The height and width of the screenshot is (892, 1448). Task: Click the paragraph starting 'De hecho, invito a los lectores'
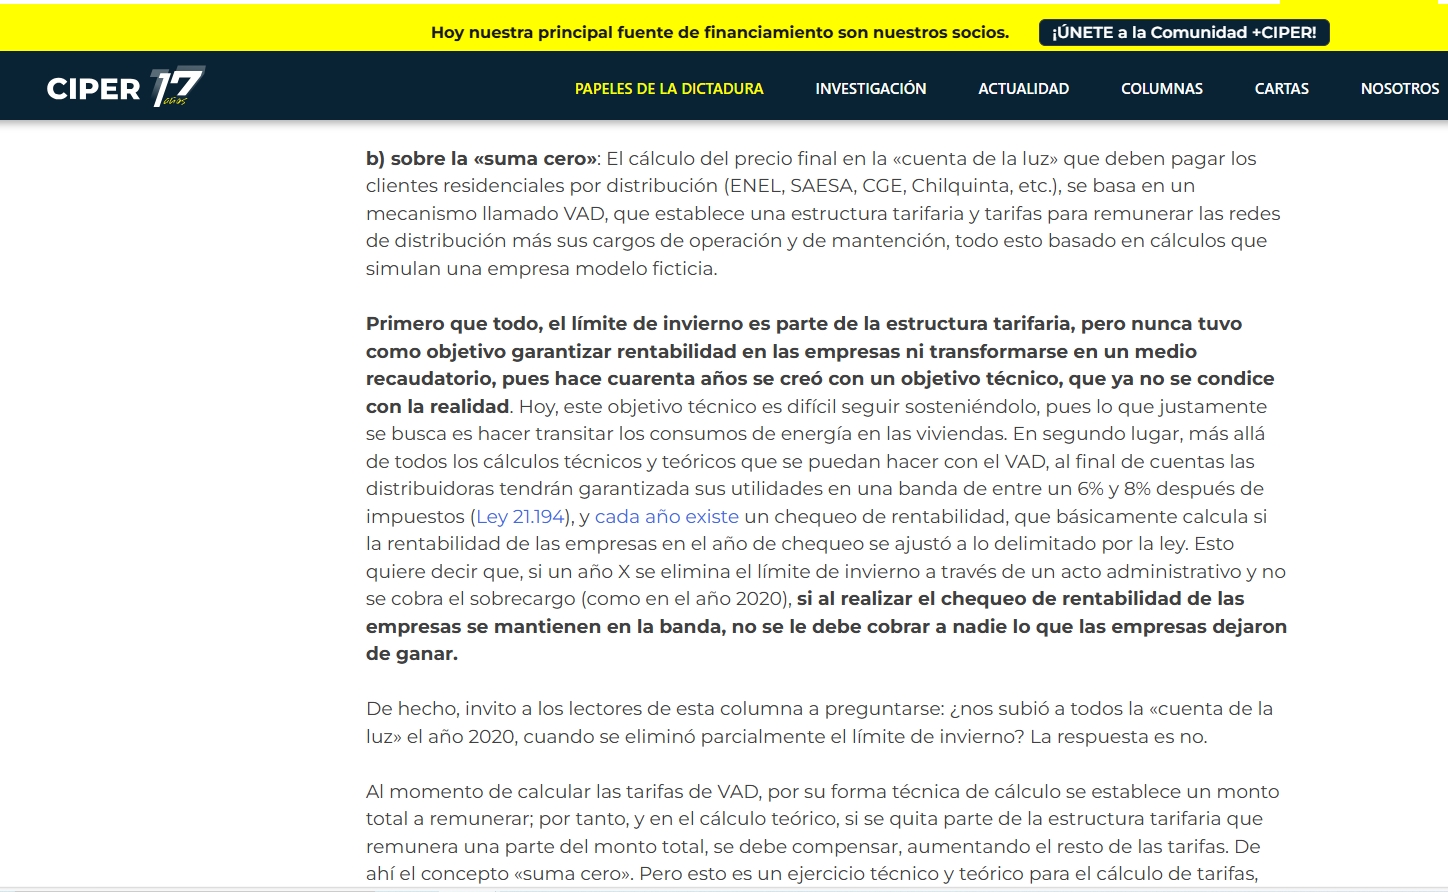pyautogui.click(x=819, y=722)
